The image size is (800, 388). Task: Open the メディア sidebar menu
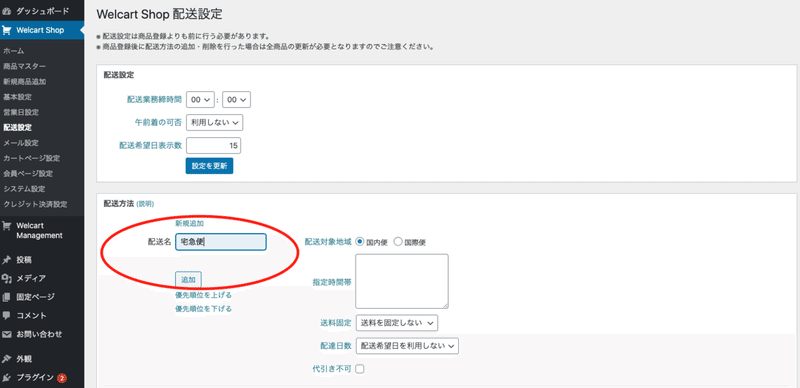(x=31, y=278)
